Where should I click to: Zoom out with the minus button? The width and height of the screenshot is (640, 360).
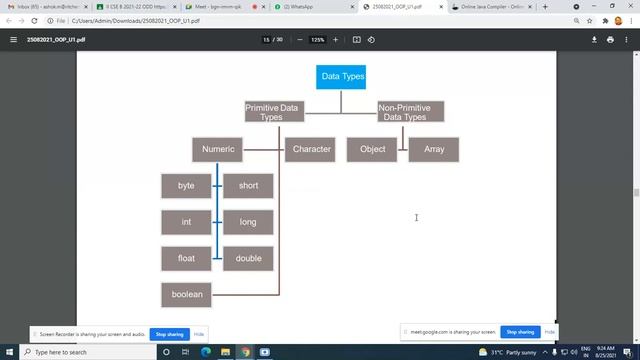coord(300,40)
